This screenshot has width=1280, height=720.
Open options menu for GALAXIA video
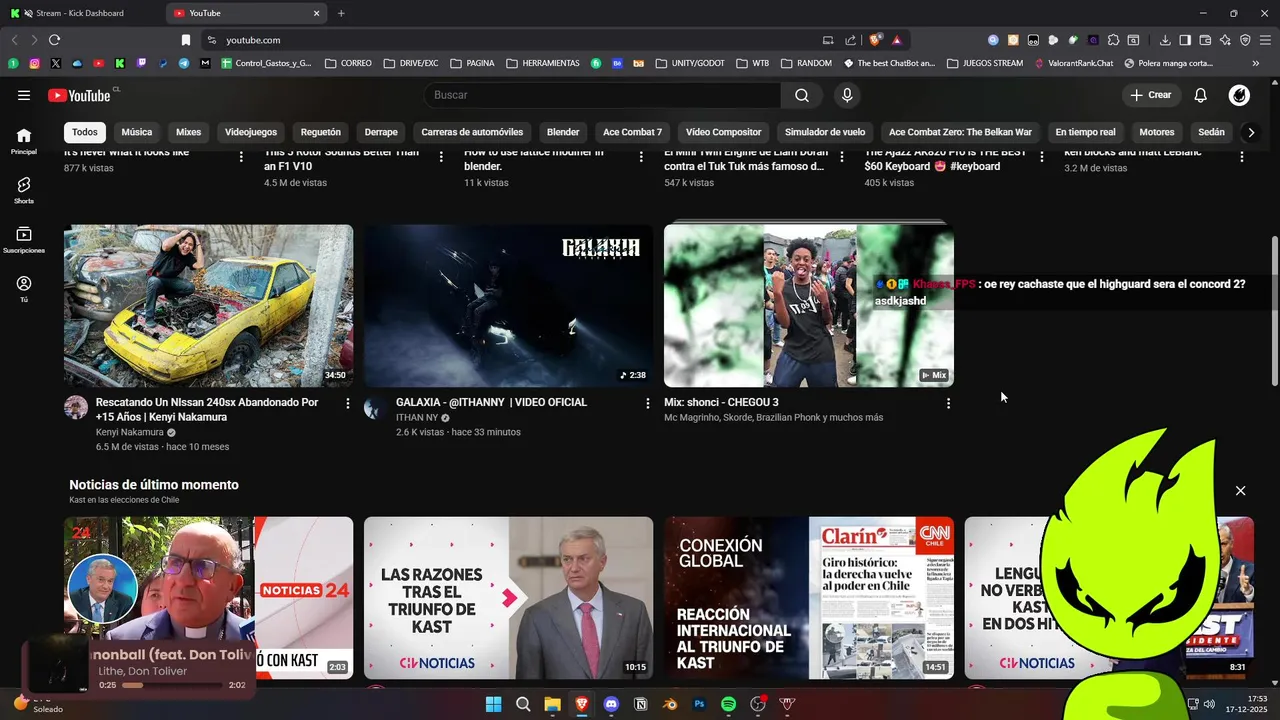pos(648,403)
